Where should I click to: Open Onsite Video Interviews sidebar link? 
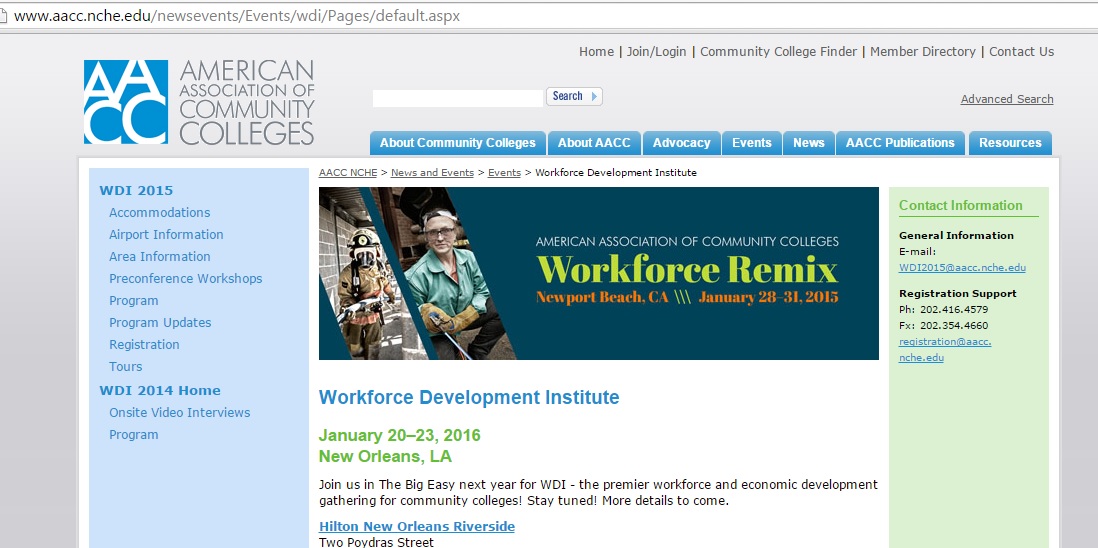click(179, 413)
